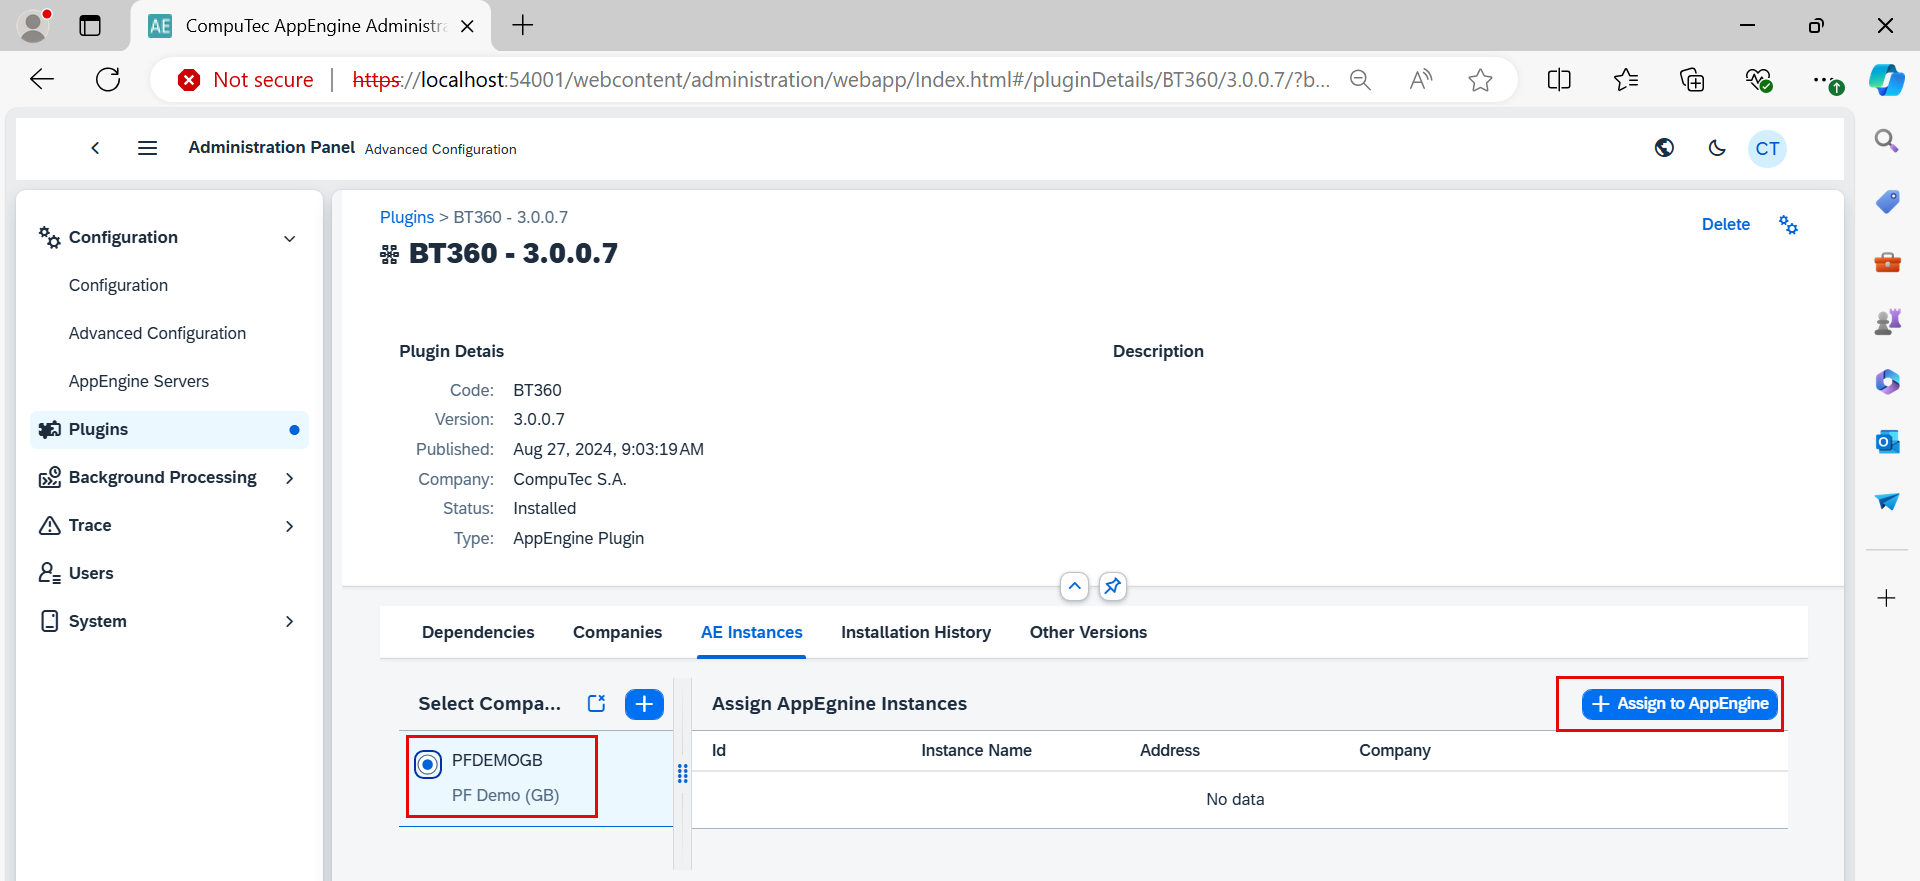Delete the BT360 plugin
Viewport: 1920px width, 881px height.
(1725, 225)
